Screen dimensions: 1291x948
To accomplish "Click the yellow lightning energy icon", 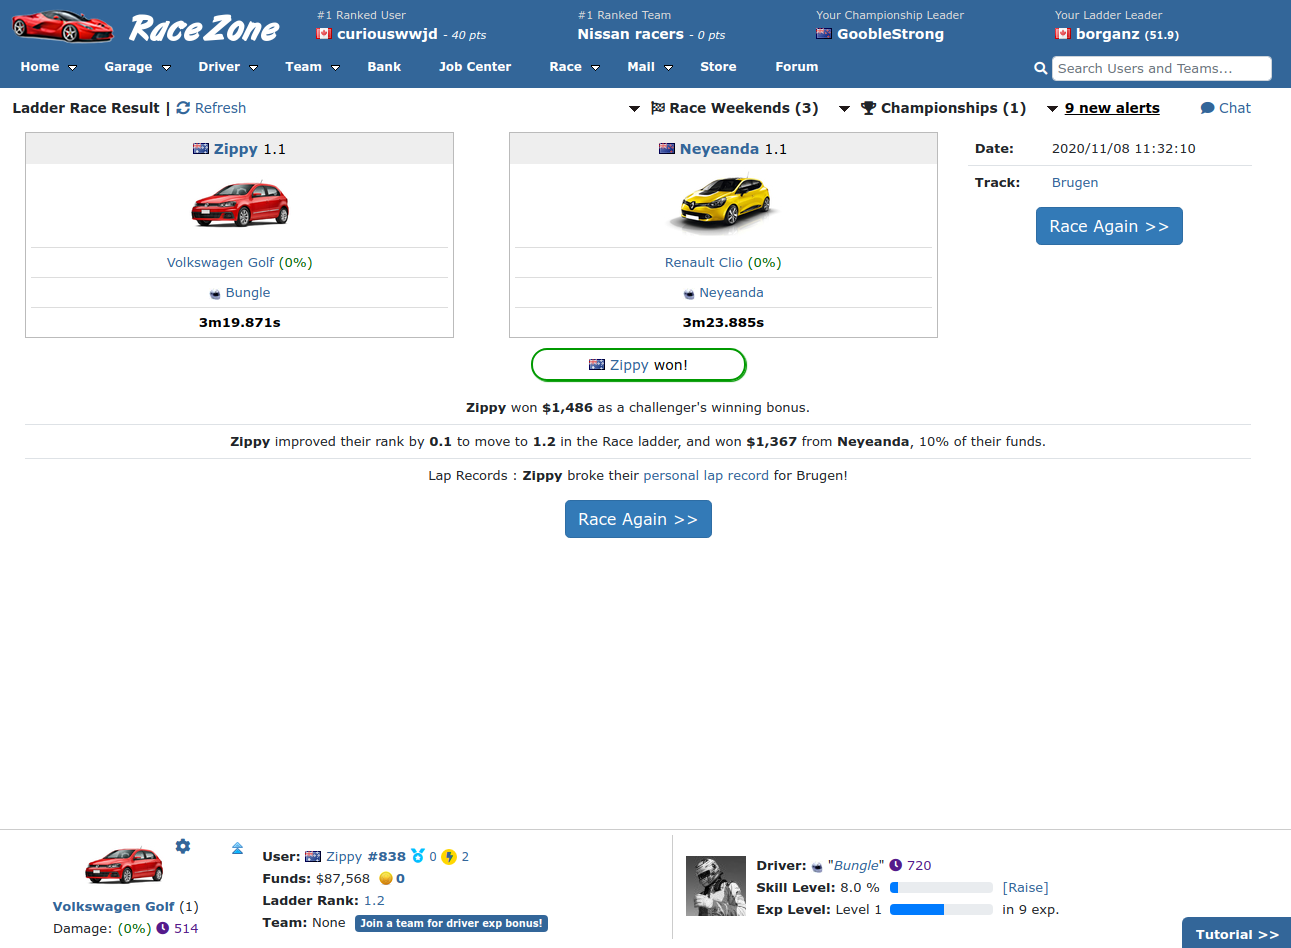I will point(449,857).
